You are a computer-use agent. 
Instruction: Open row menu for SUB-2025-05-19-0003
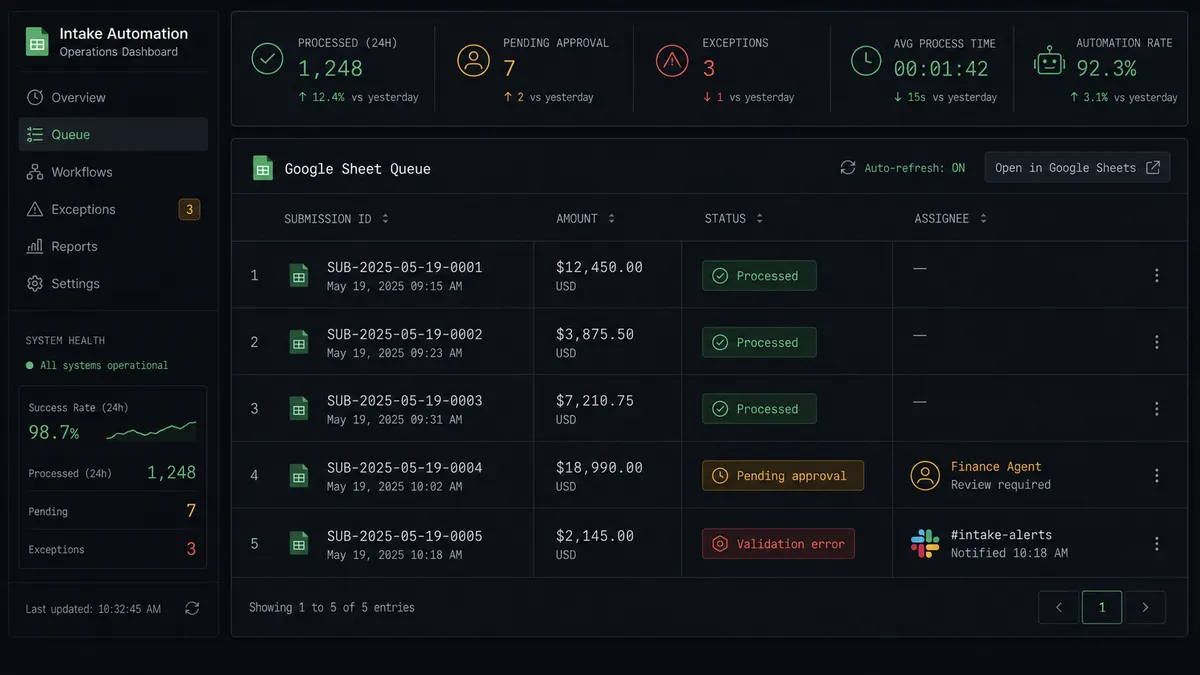coord(1157,408)
